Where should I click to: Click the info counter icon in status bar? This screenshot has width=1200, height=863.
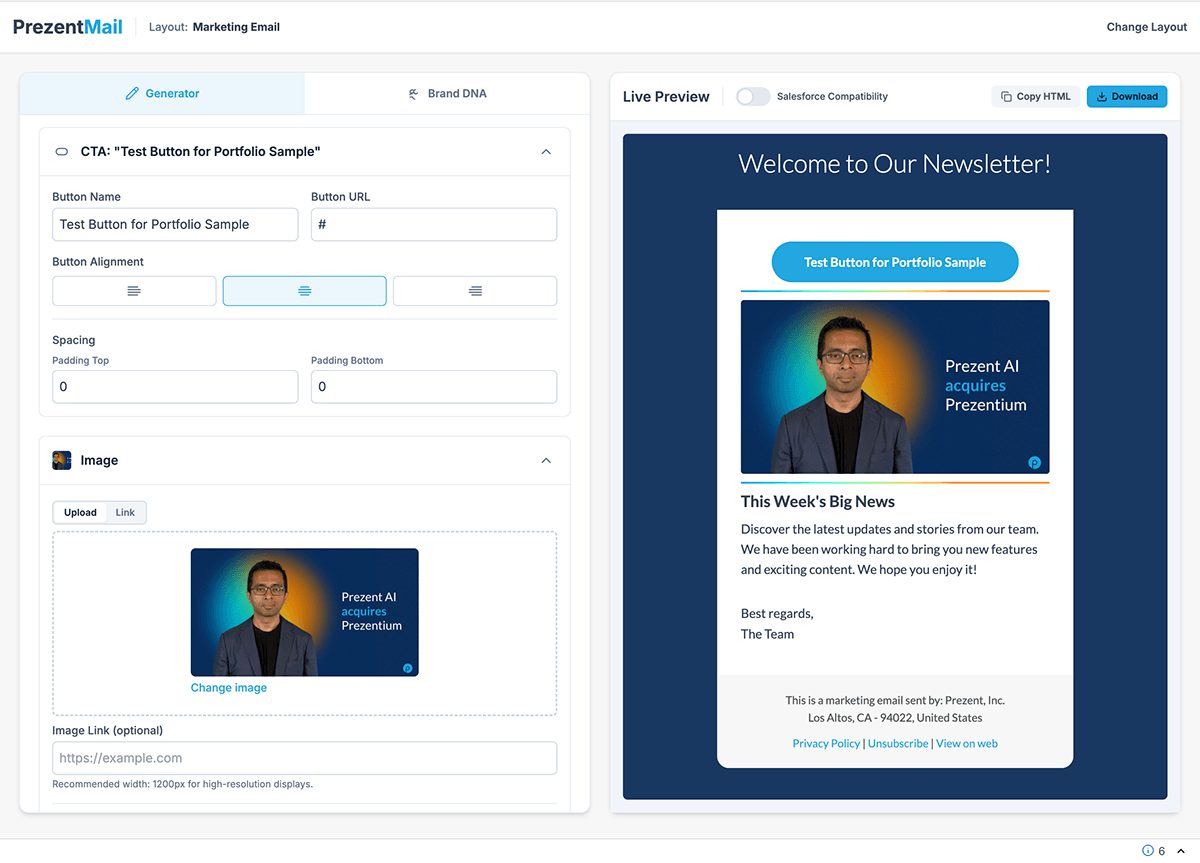point(1148,851)
